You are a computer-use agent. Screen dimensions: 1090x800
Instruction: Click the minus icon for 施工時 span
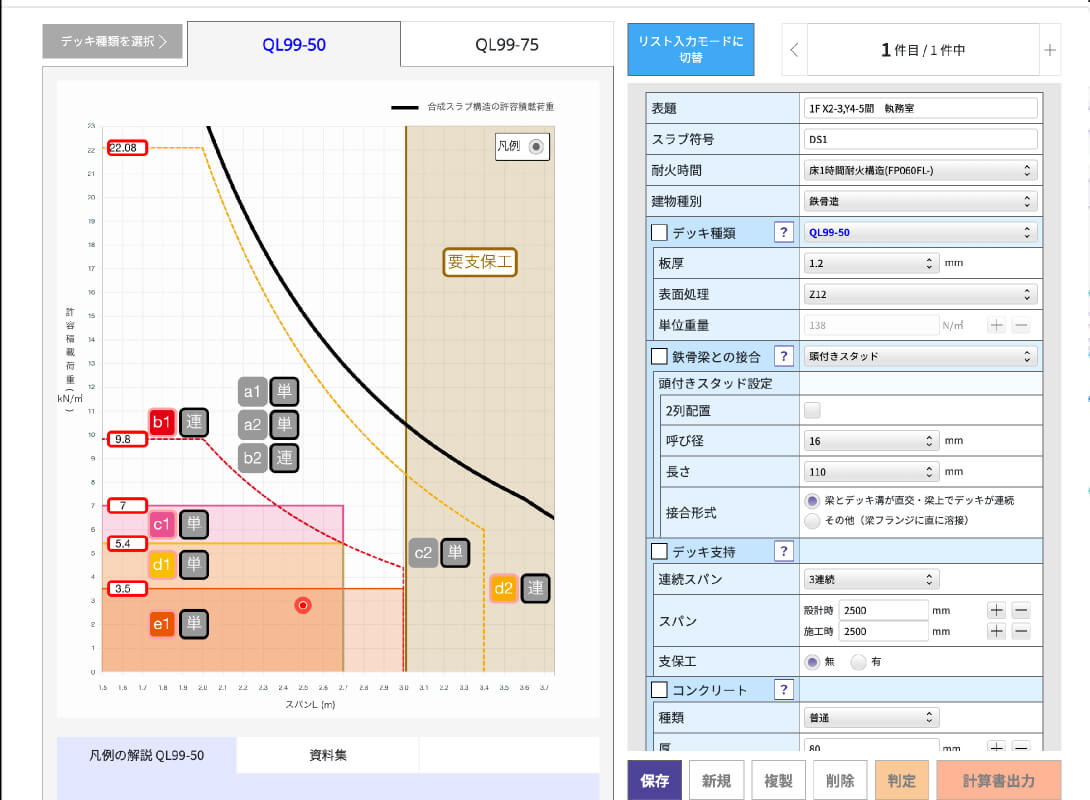pos(1021,631)
